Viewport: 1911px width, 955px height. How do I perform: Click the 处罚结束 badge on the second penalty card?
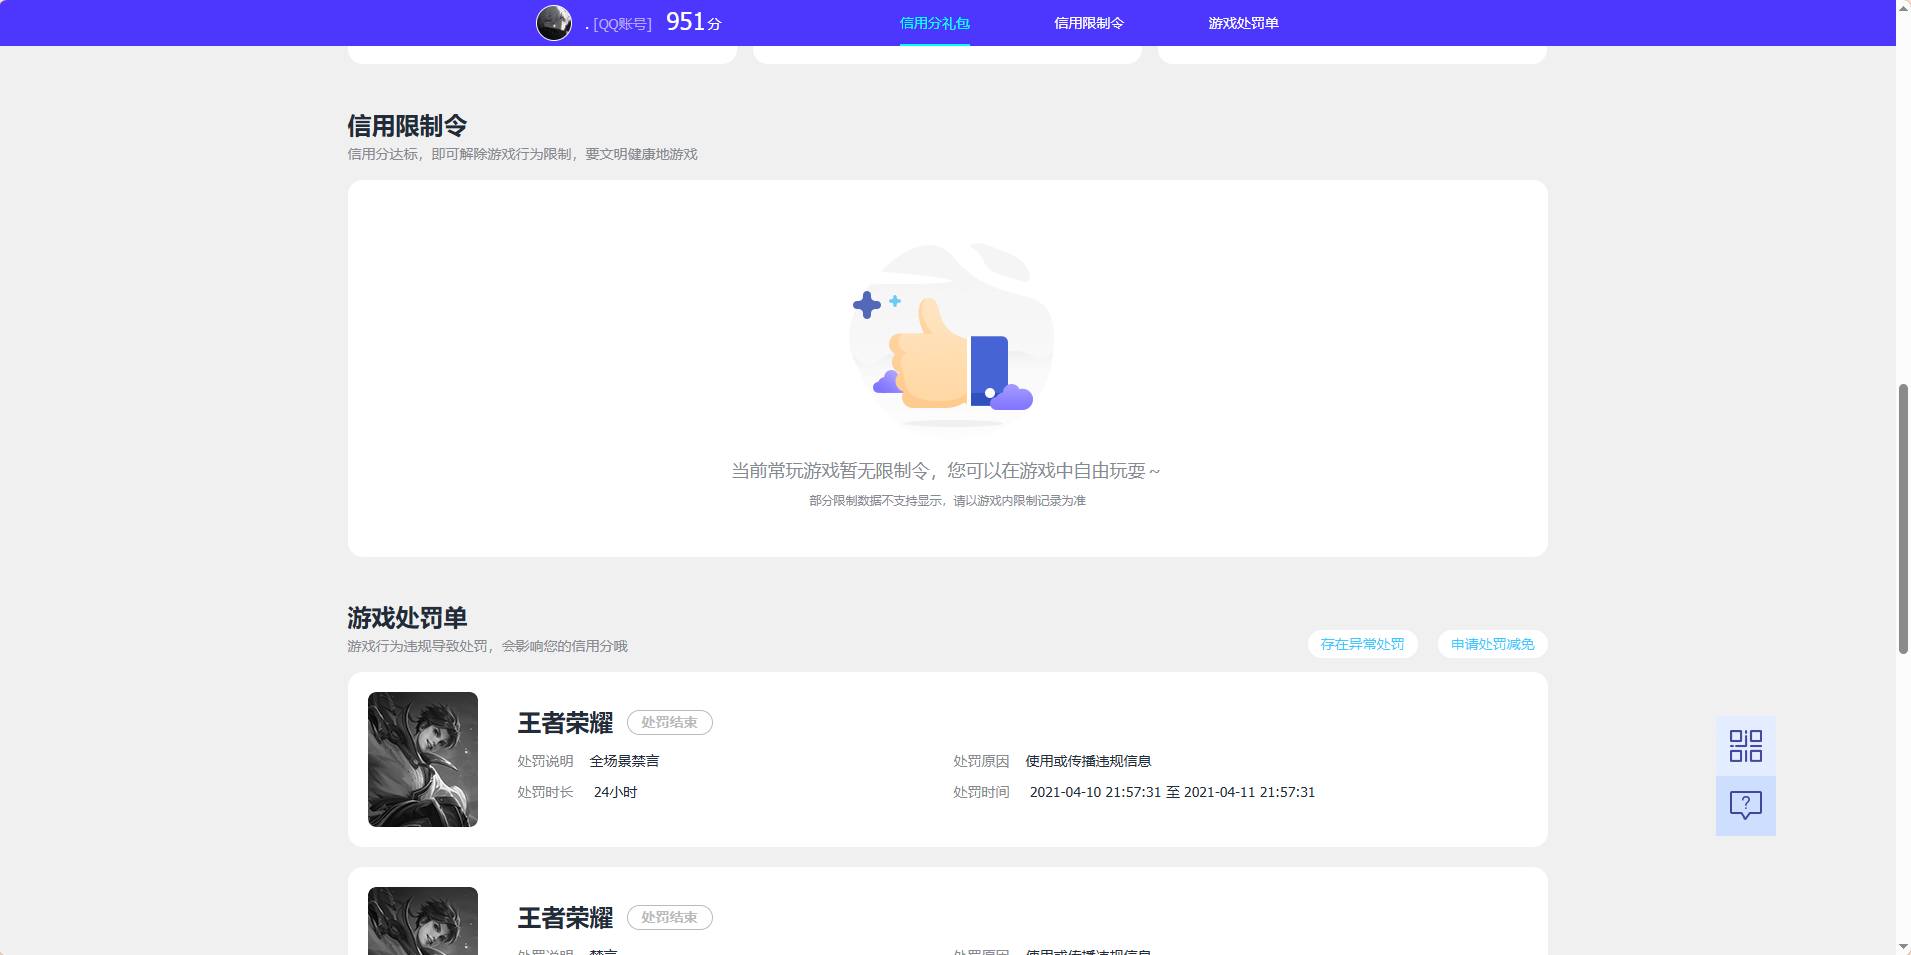[669, 917]
